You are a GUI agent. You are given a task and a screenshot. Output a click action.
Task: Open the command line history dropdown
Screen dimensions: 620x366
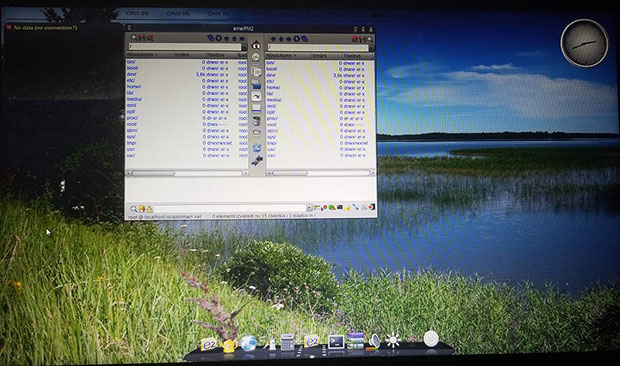click(x=309, y=208)
